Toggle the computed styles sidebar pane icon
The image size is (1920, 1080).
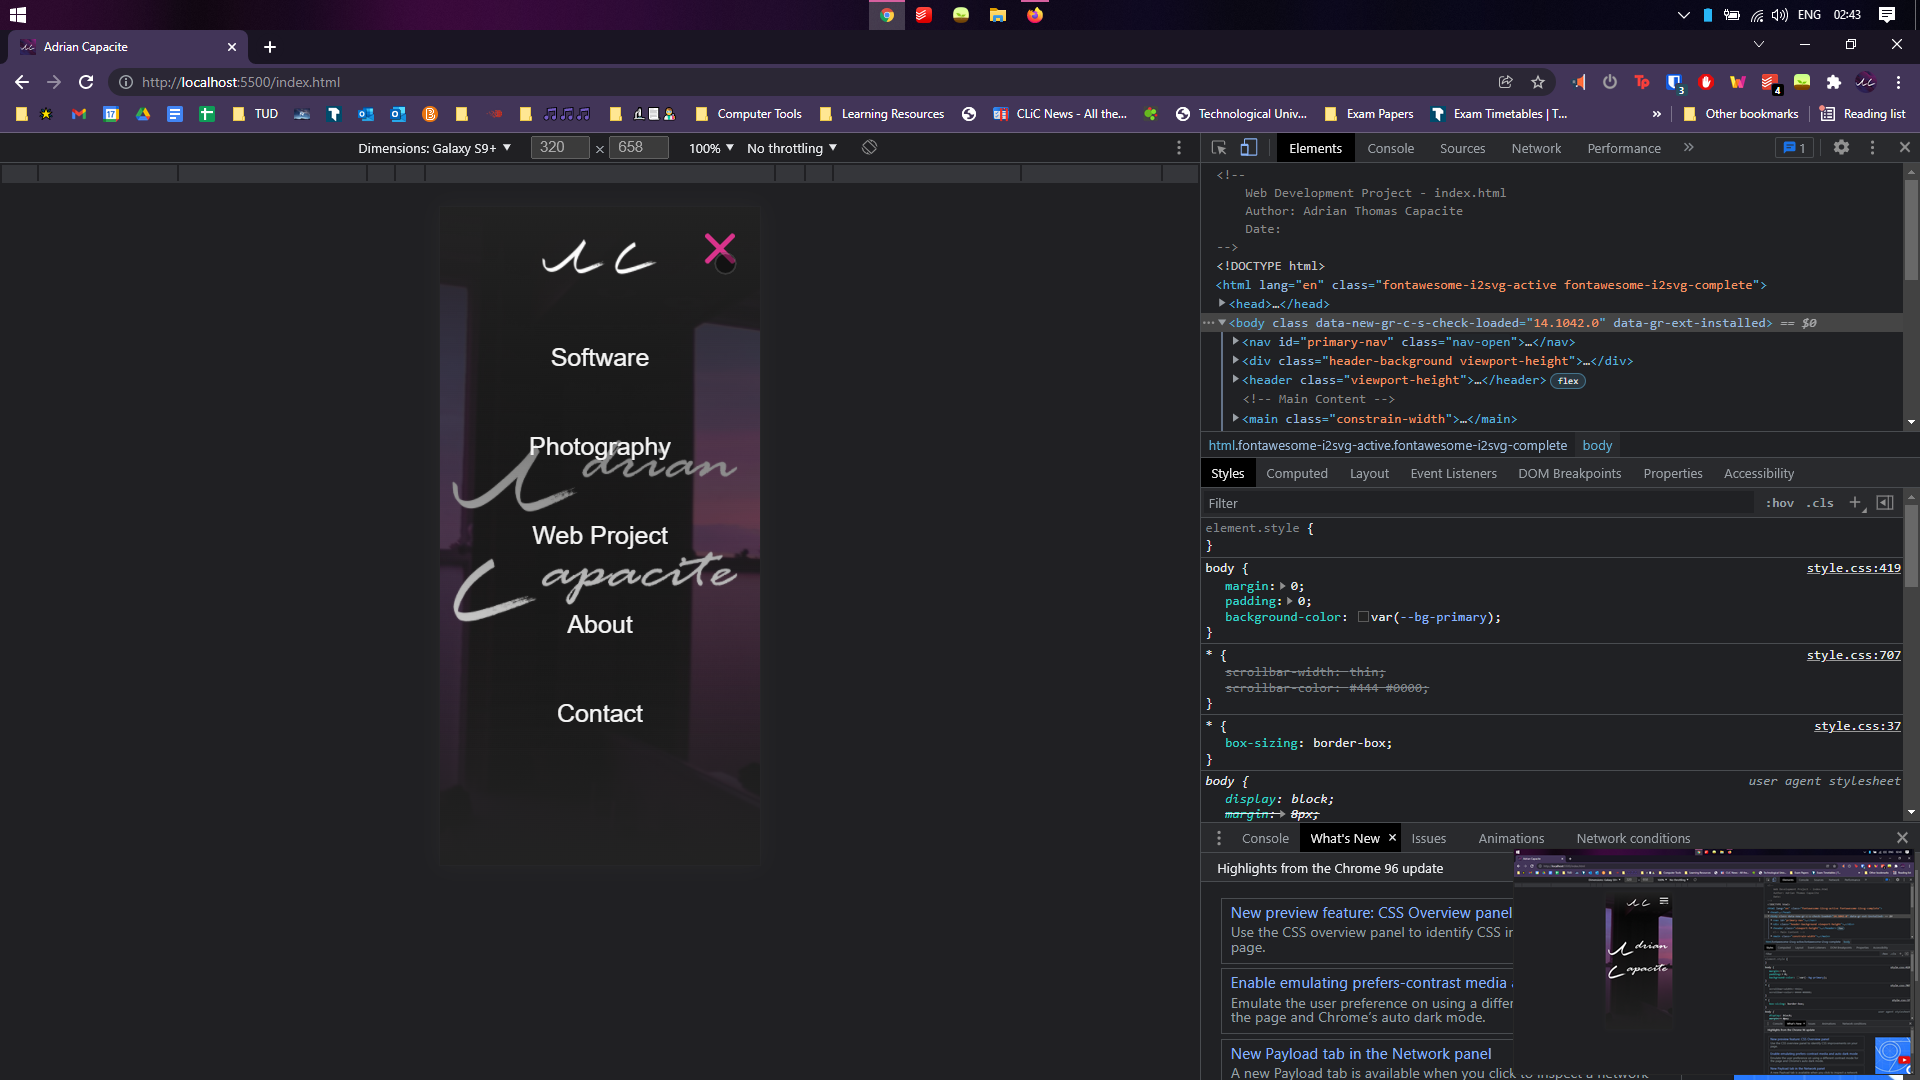1885,503
